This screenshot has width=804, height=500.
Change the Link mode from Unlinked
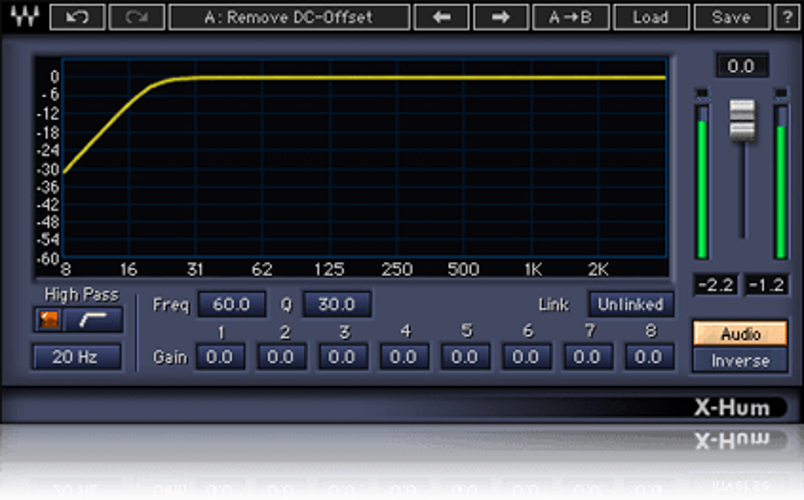coord(631,304)
